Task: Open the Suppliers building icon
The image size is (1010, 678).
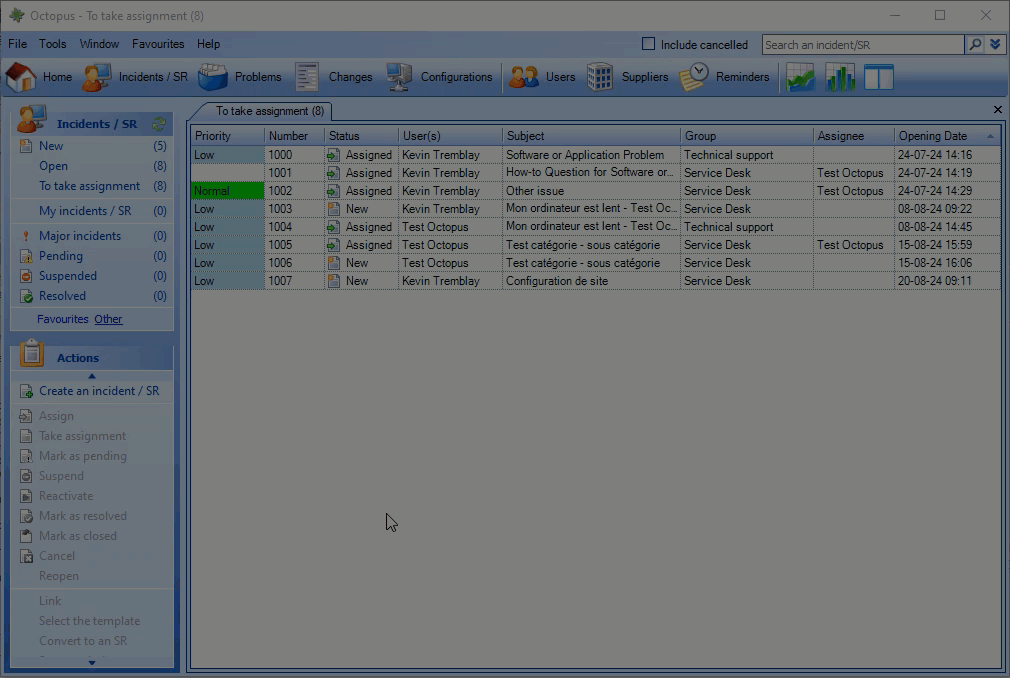Action: pyautogui.click(x=600, y=77)
